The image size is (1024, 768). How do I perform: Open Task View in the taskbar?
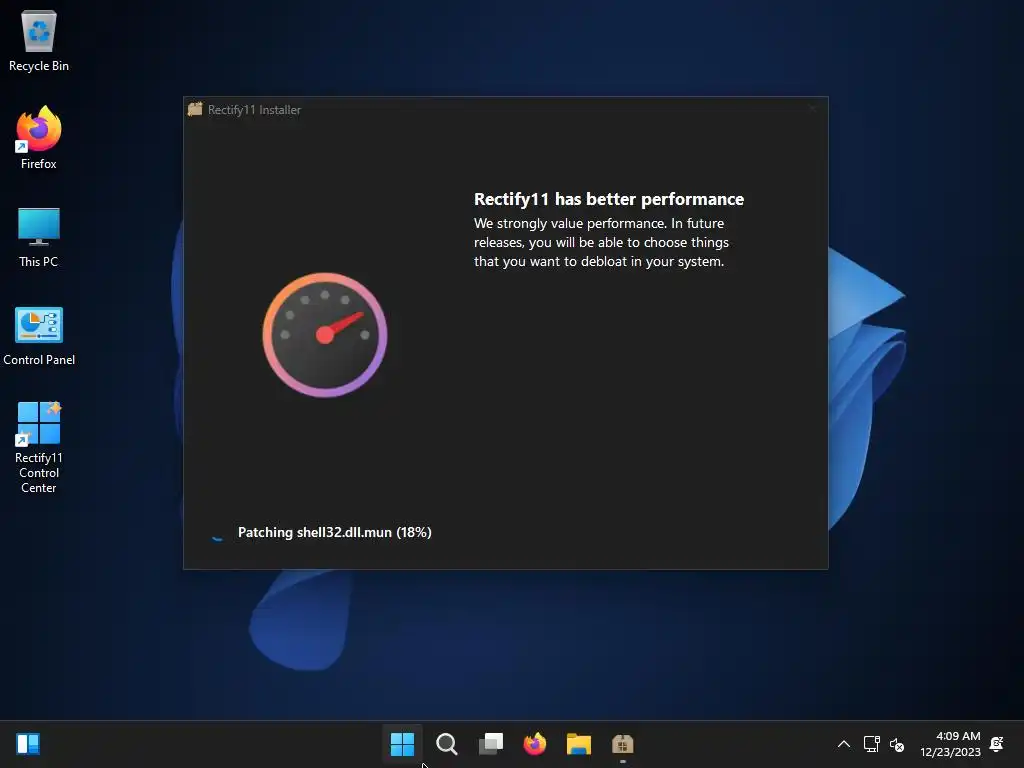(491, 744)
